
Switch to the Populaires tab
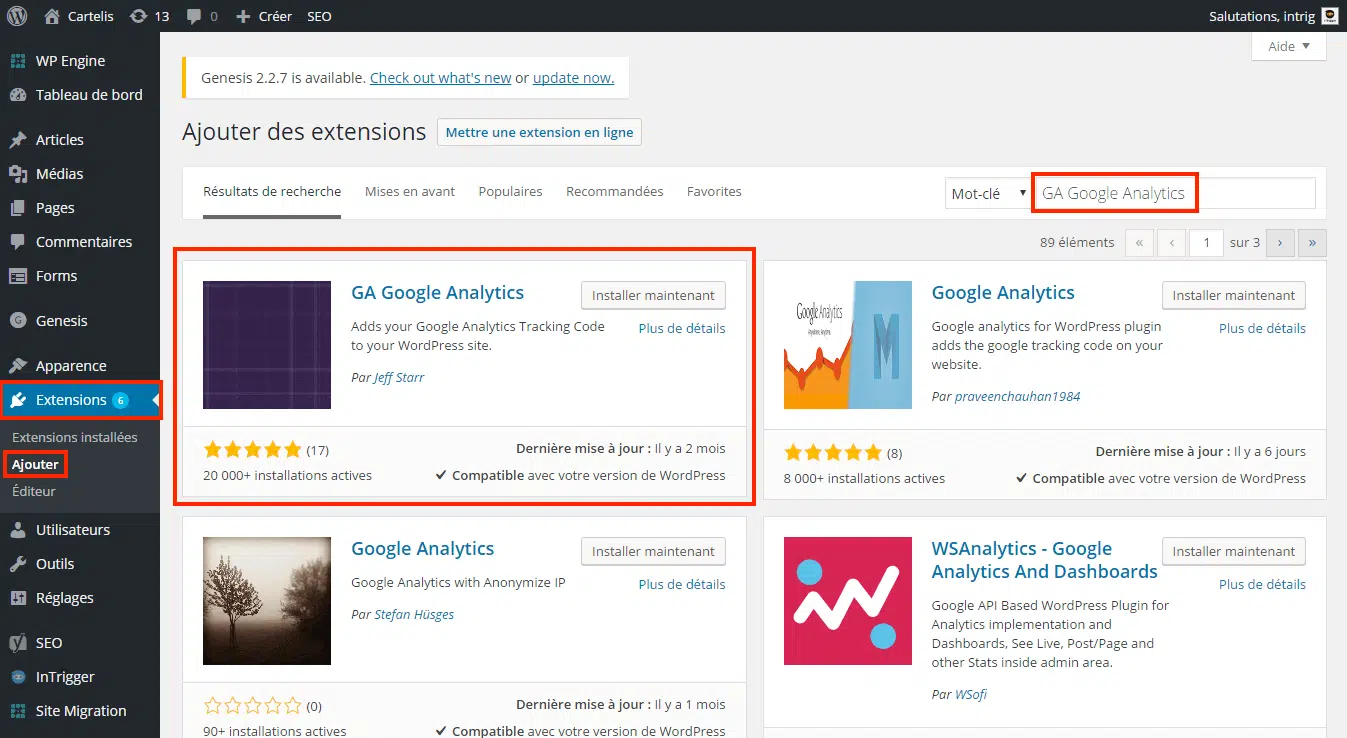[510, 192]
